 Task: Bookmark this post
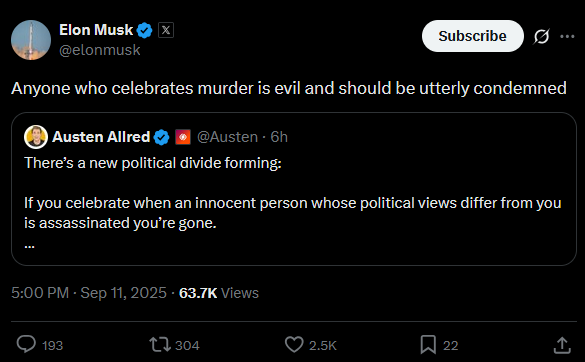428,344
